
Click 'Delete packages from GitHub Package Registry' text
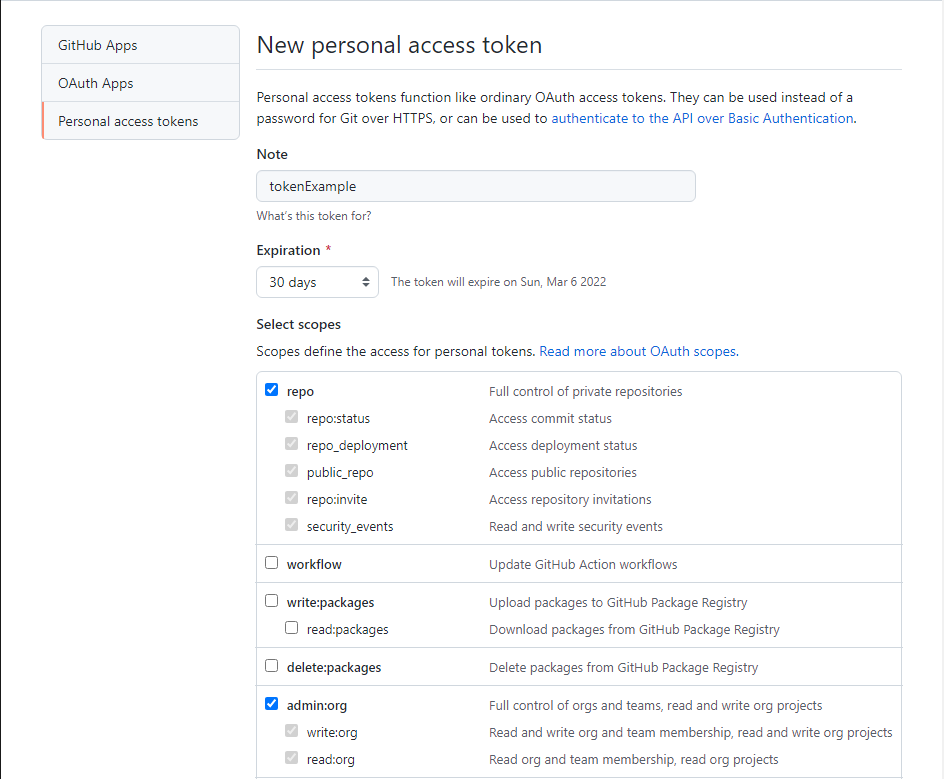623,668
